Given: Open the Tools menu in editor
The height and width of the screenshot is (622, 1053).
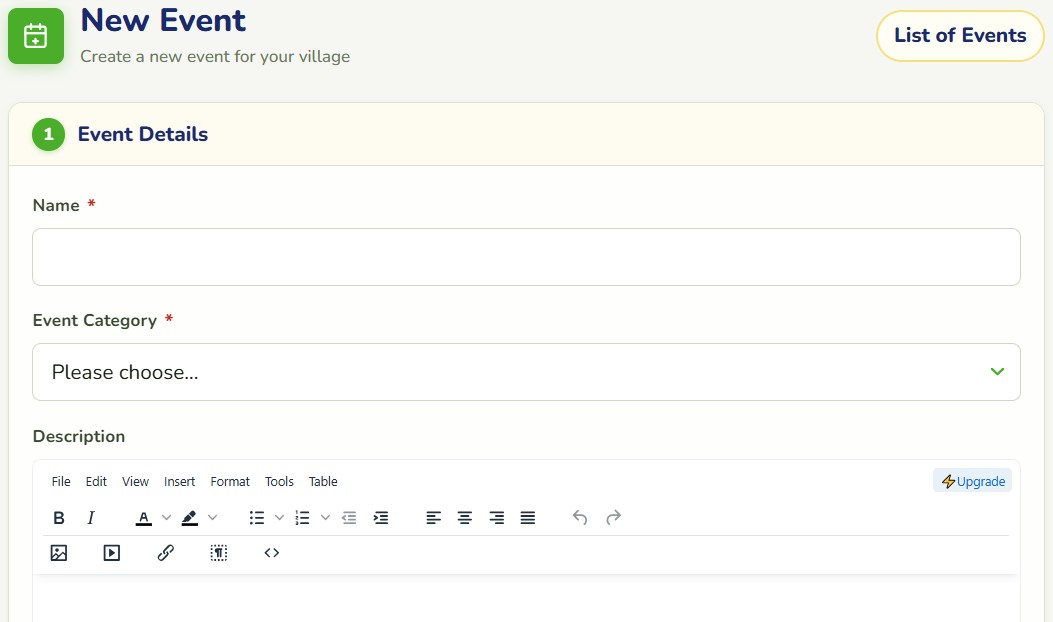Looking at the screenshot, I should pos(279,482).
